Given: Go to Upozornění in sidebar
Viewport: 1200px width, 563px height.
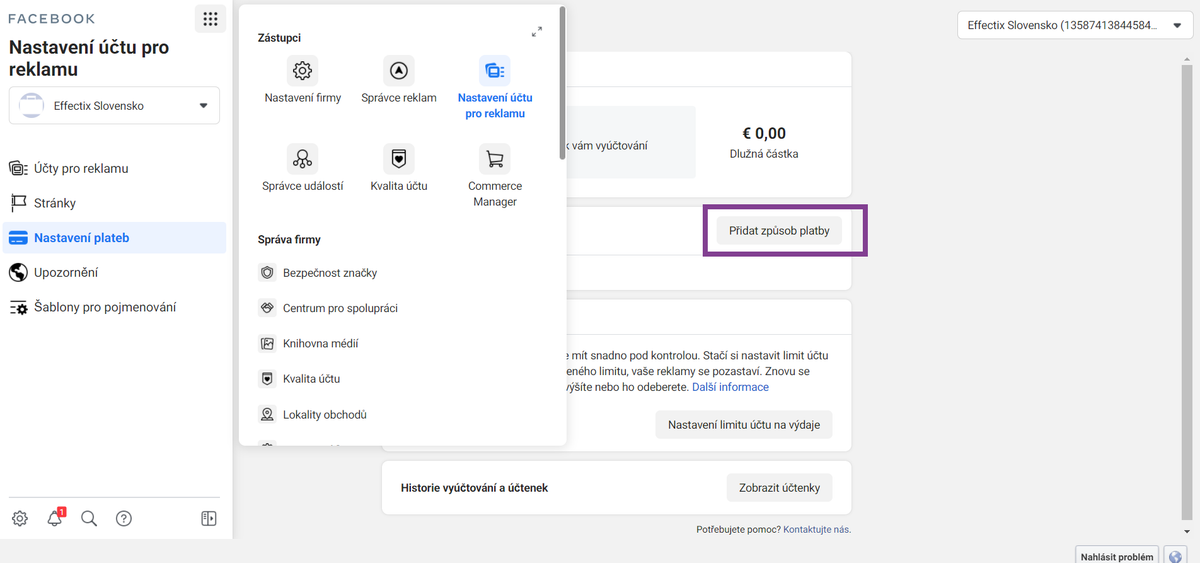Looking at the screenshot, I should tap(116, 272).
